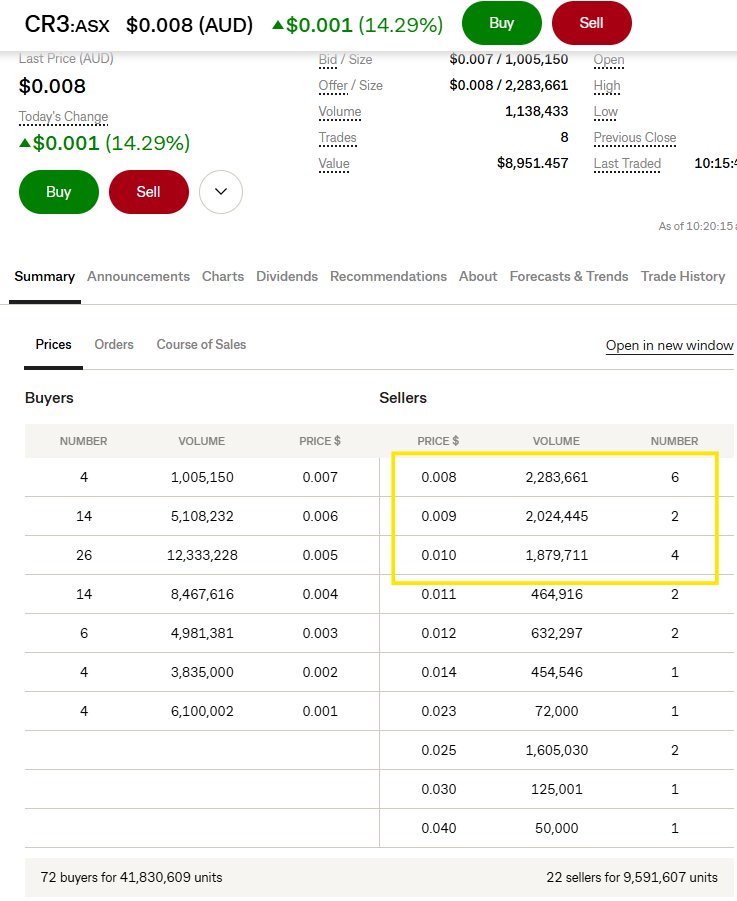Click seller price 0.023
Image resolution: width=737 pixels, height=901 pixels.
tap(439, 711)
